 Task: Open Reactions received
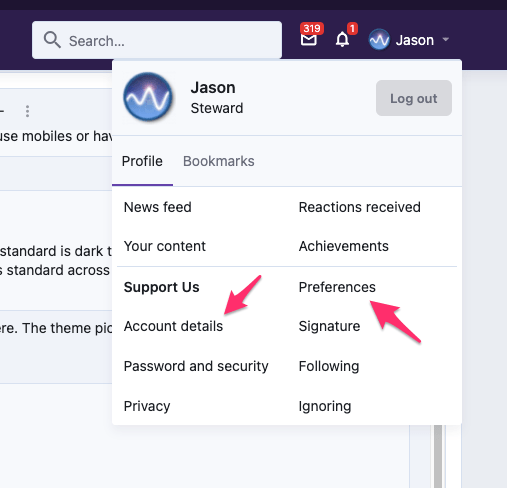(x=359, y=207)
